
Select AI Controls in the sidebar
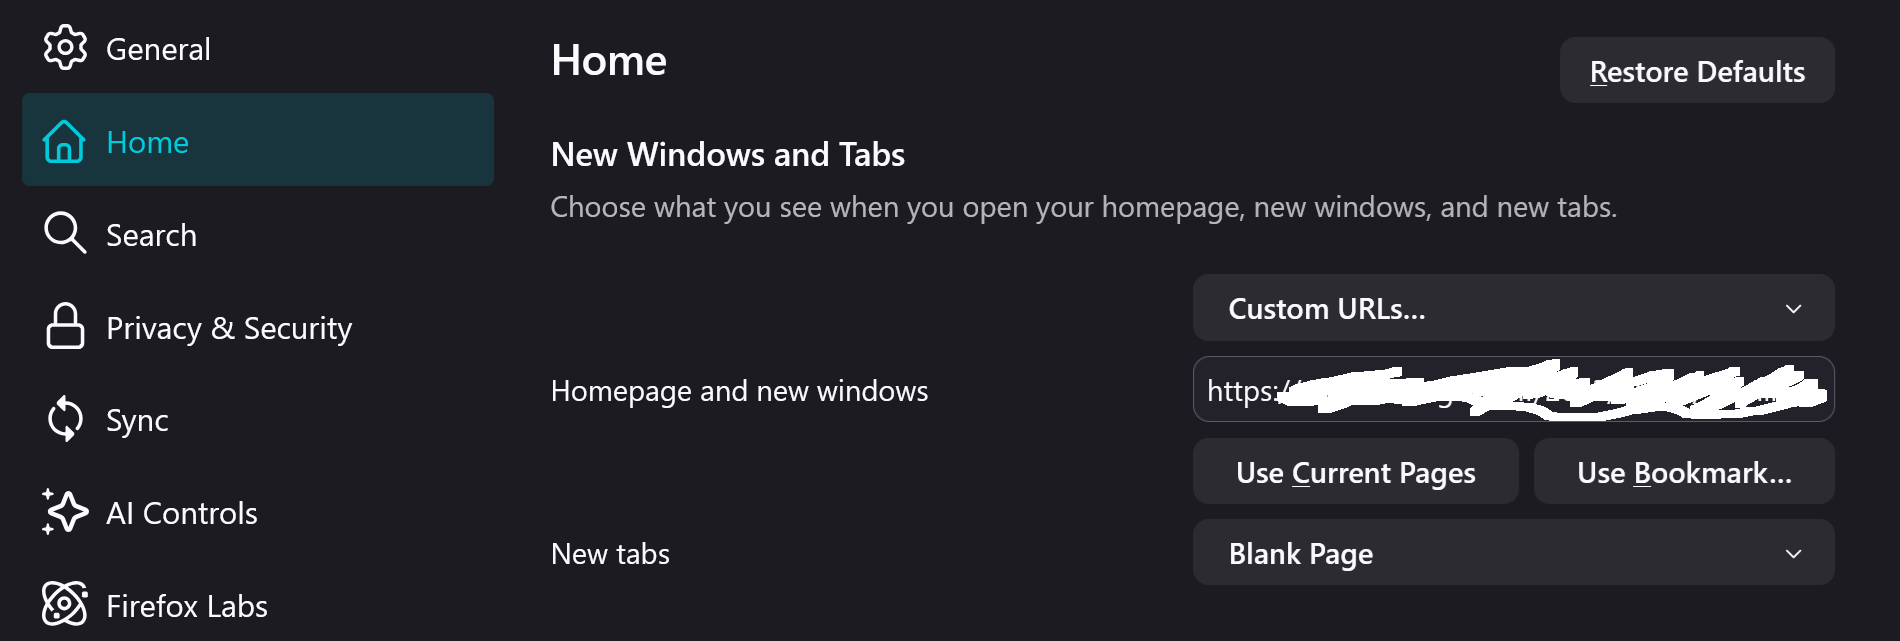(181, 513)
